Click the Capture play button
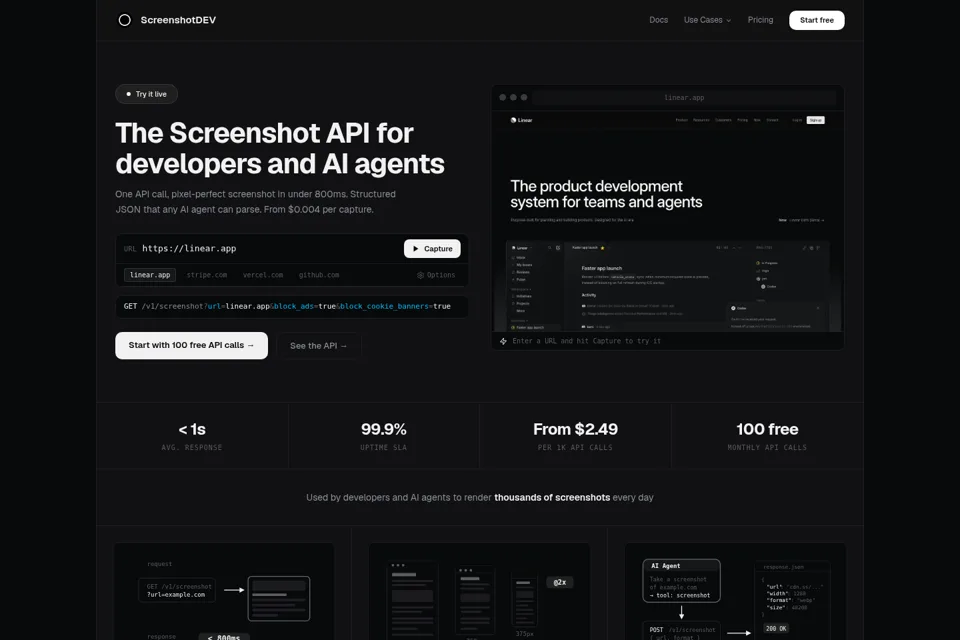Image resolution: width=960 pixels, height=640 pixels. pyautogui.click(x=432, y=249)
